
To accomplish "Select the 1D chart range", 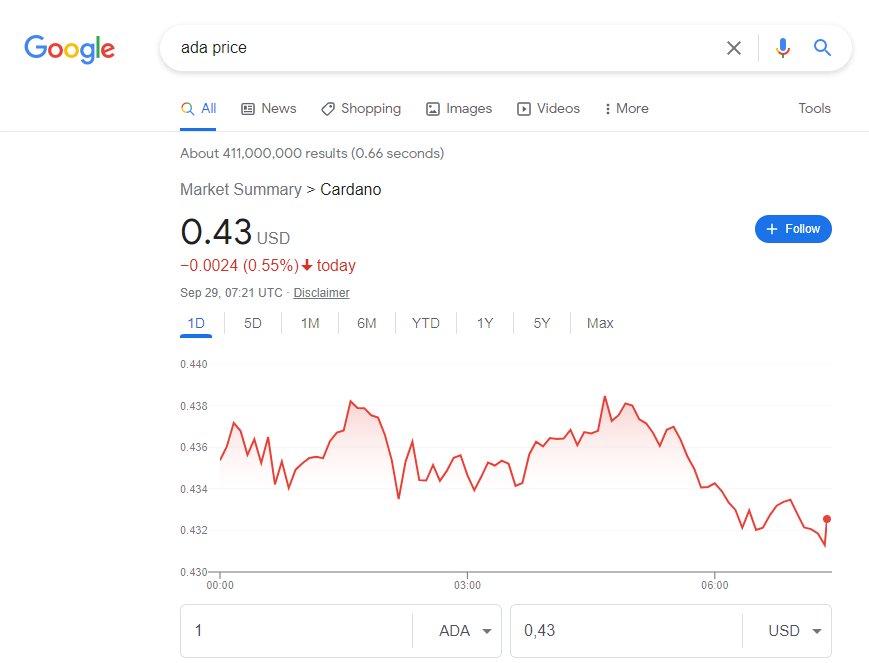I will click(196, 323).
